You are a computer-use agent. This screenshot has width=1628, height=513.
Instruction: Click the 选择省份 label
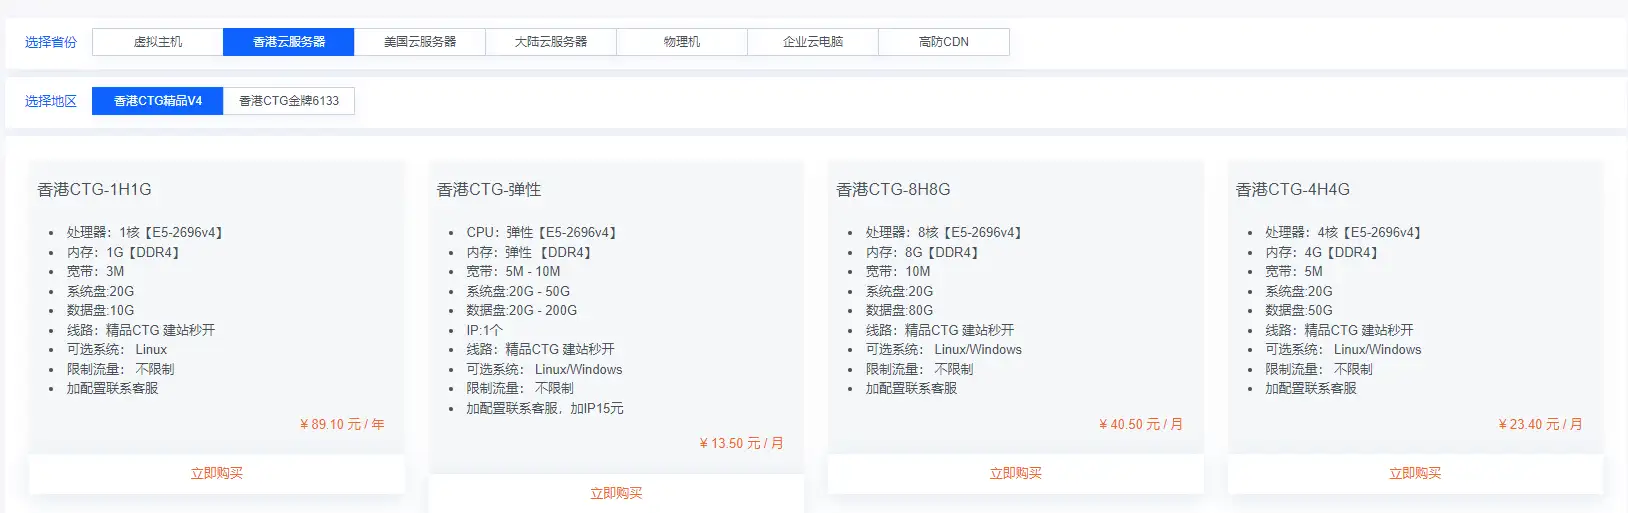(x=51, y=42)
